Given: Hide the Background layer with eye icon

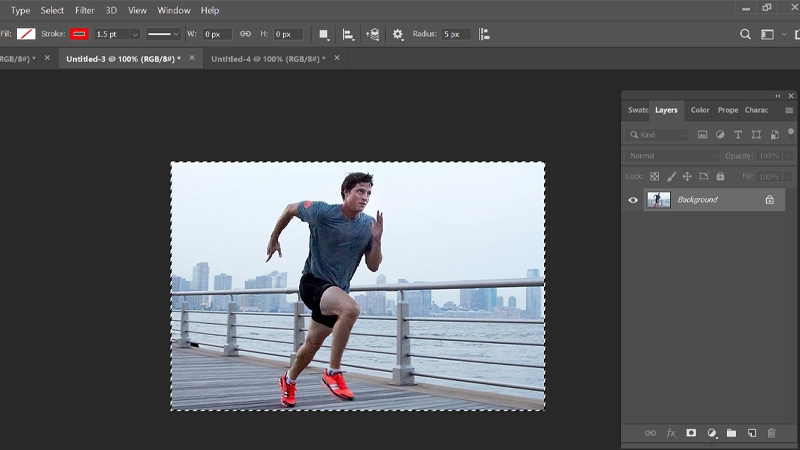Looking at the screenshot, I should click(x=633, y=200).
